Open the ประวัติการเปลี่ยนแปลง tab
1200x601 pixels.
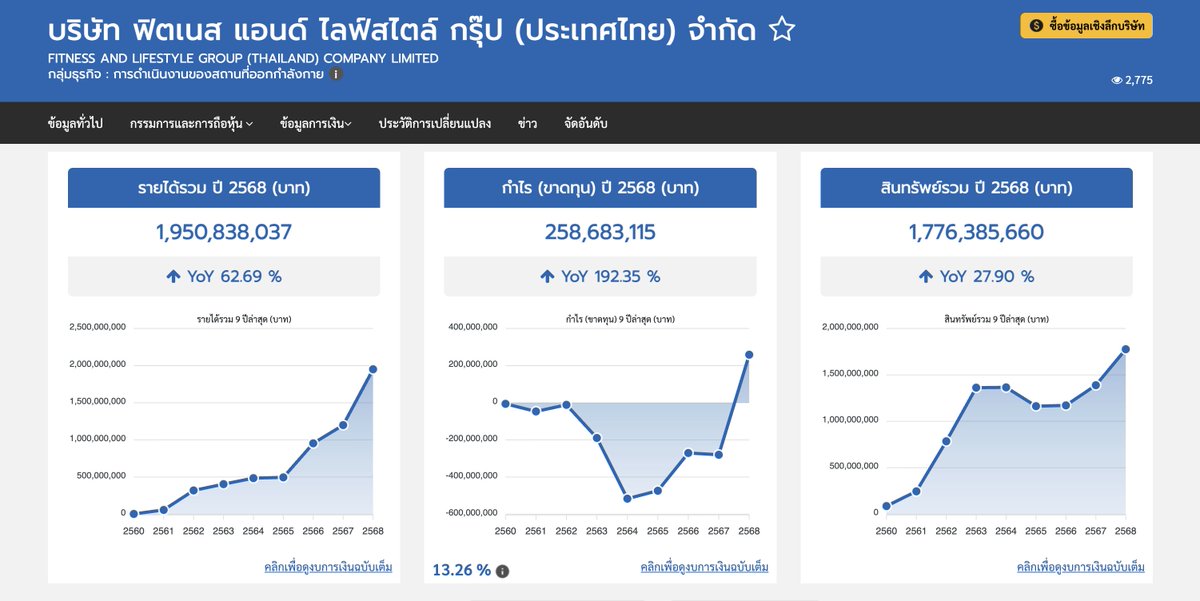tap(435, 124)
